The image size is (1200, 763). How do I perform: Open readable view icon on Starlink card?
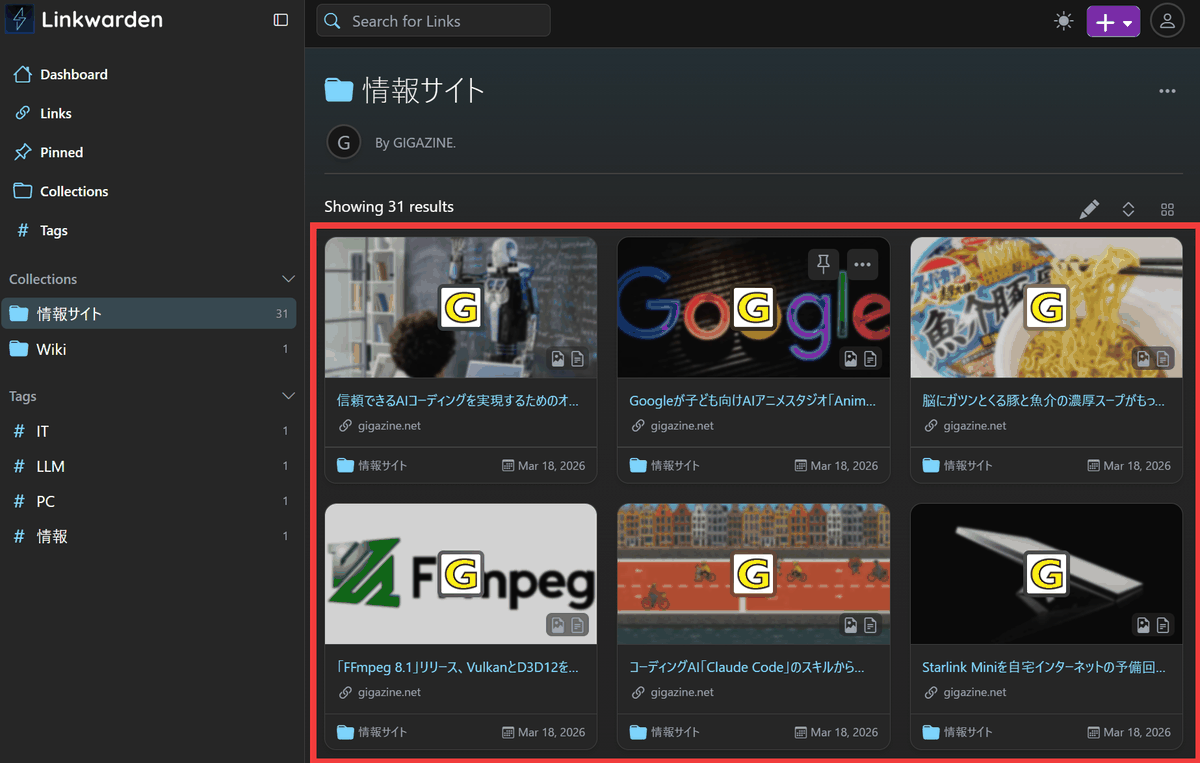pos(1163,625)
